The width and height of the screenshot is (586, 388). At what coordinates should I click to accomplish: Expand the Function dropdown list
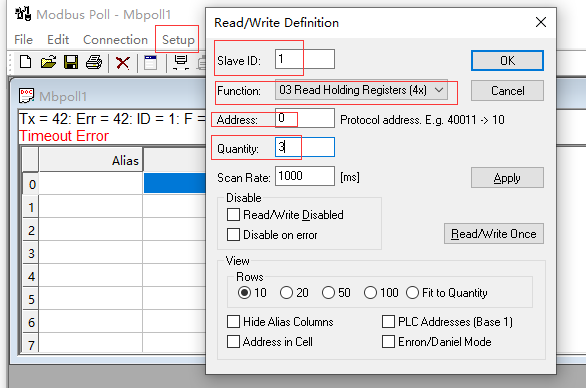(x=439, y=90)
